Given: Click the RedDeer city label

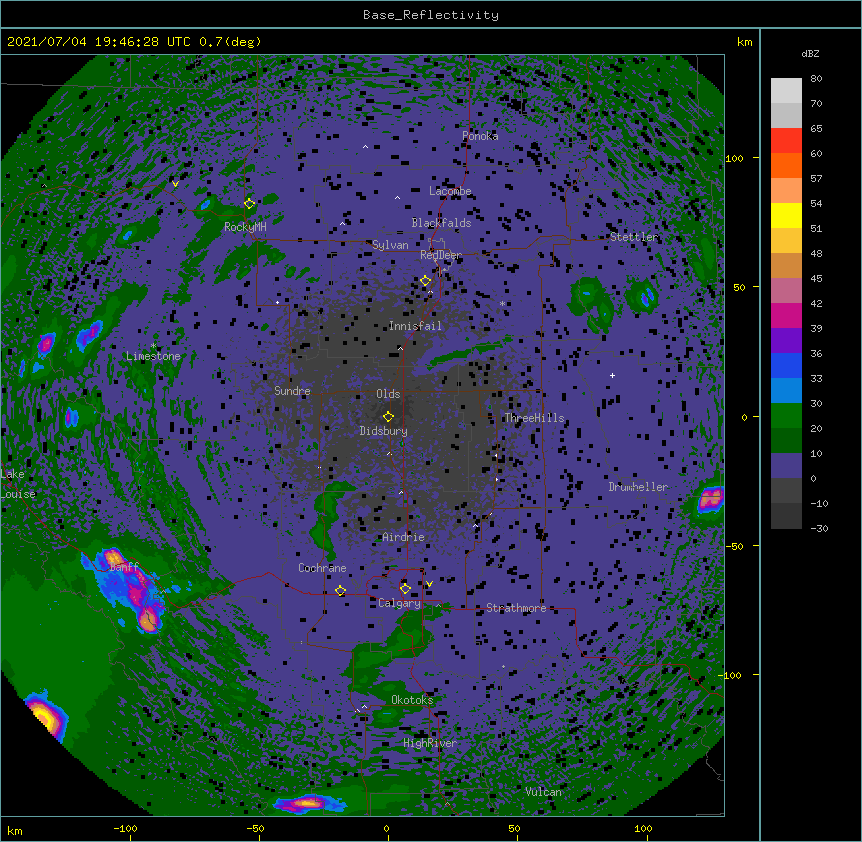Looking at the screenshot, I should [x=441, y=255].
